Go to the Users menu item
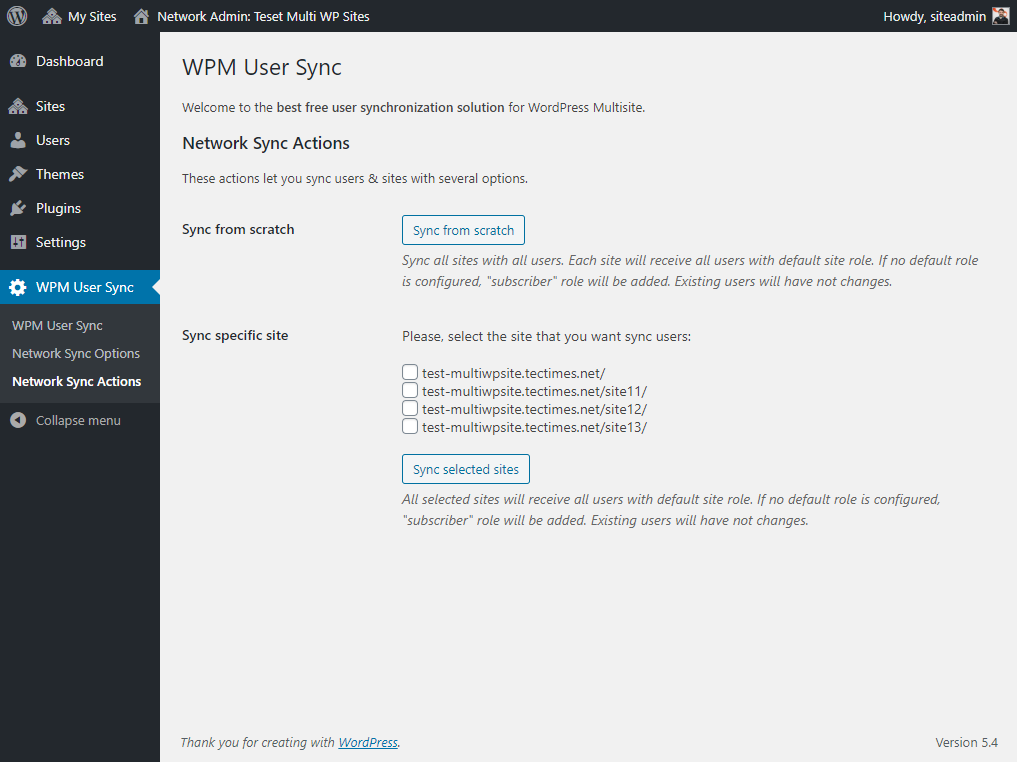This screenshot has width=1017, height=762. tap(53, 140)
